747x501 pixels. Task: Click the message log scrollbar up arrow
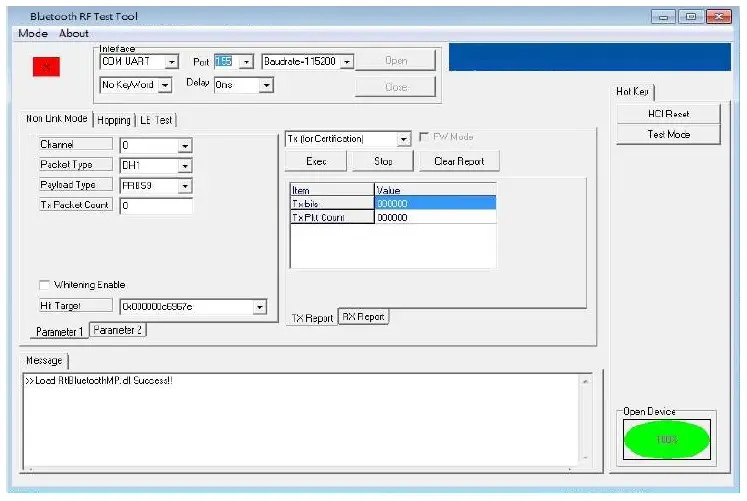coord(585,381)
